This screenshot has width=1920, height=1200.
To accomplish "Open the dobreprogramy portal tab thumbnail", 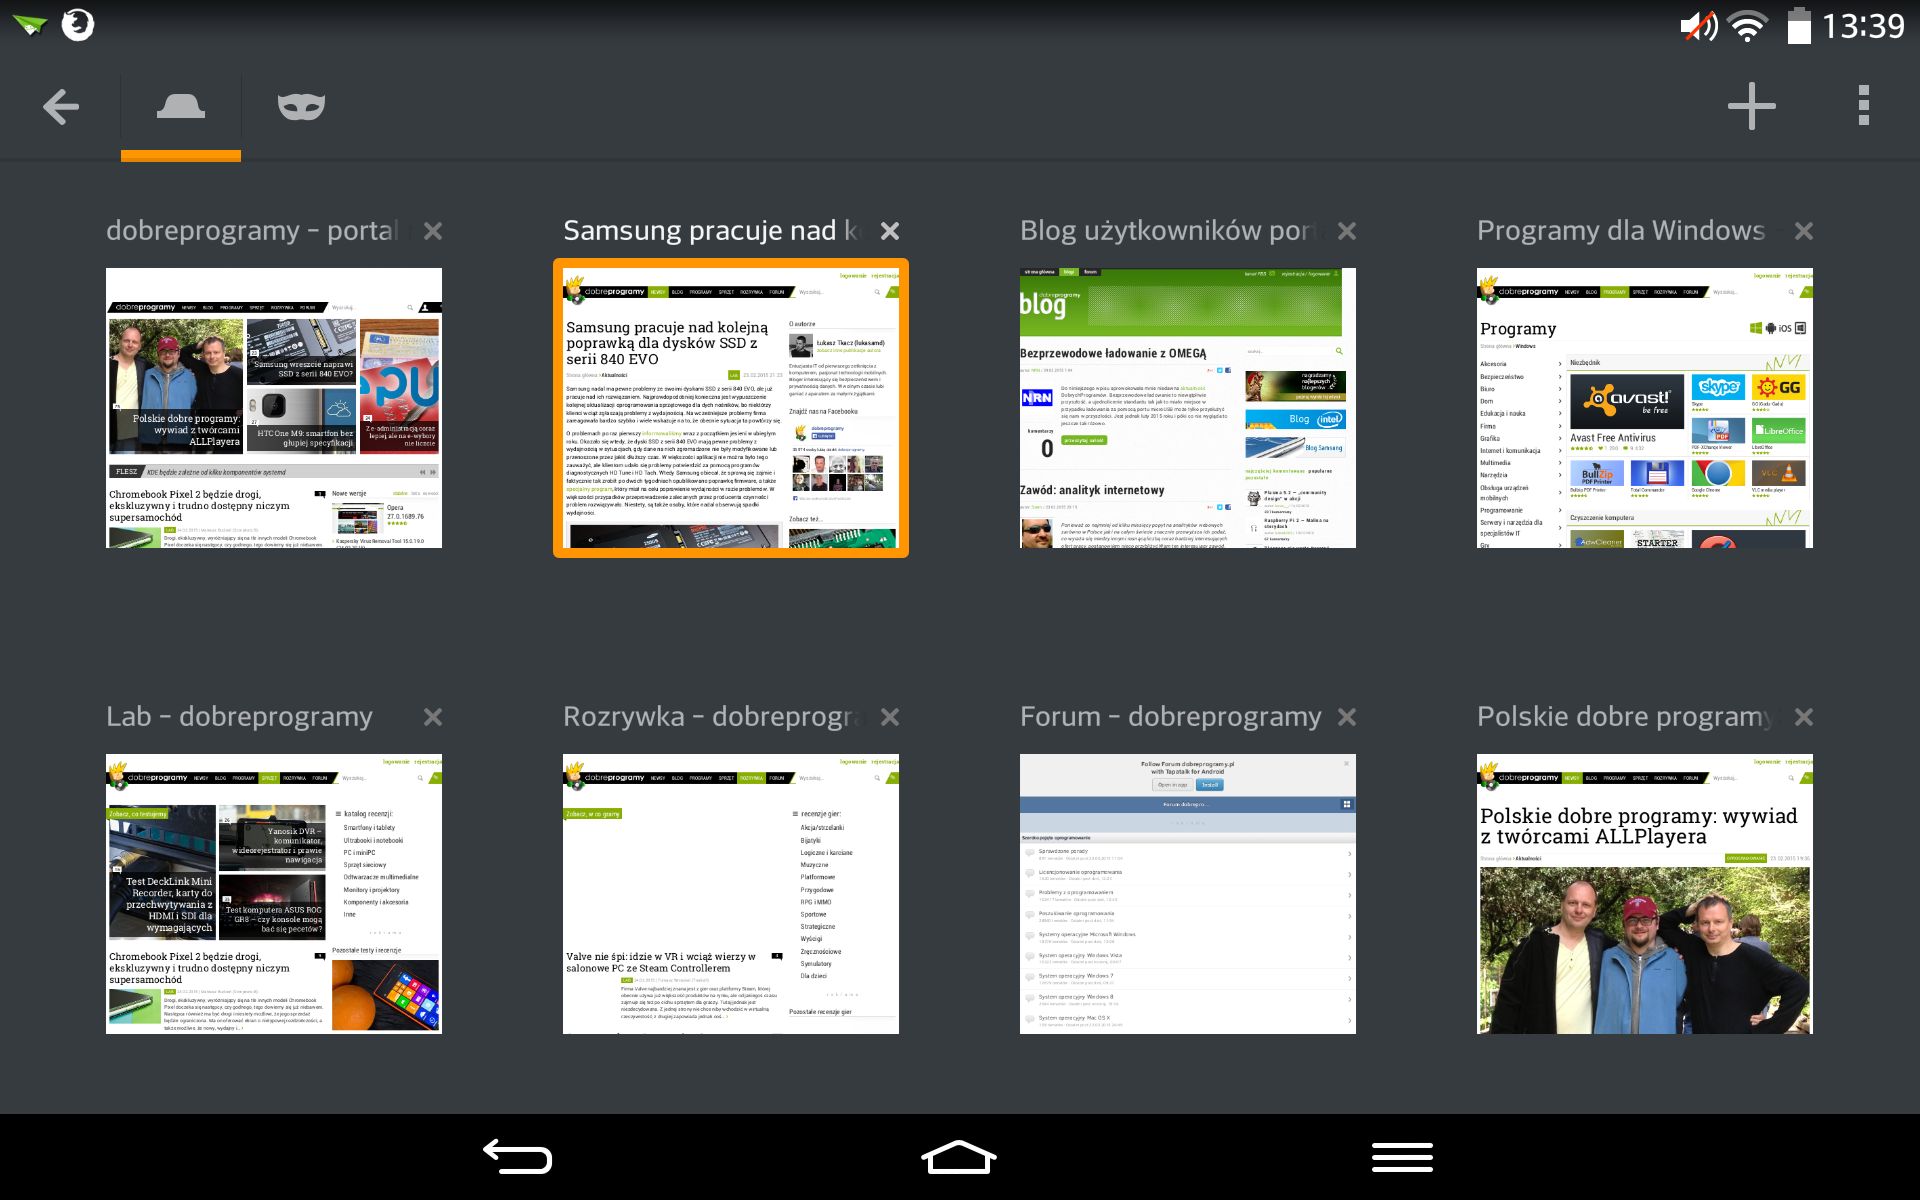I will click(x=274, y=408).
